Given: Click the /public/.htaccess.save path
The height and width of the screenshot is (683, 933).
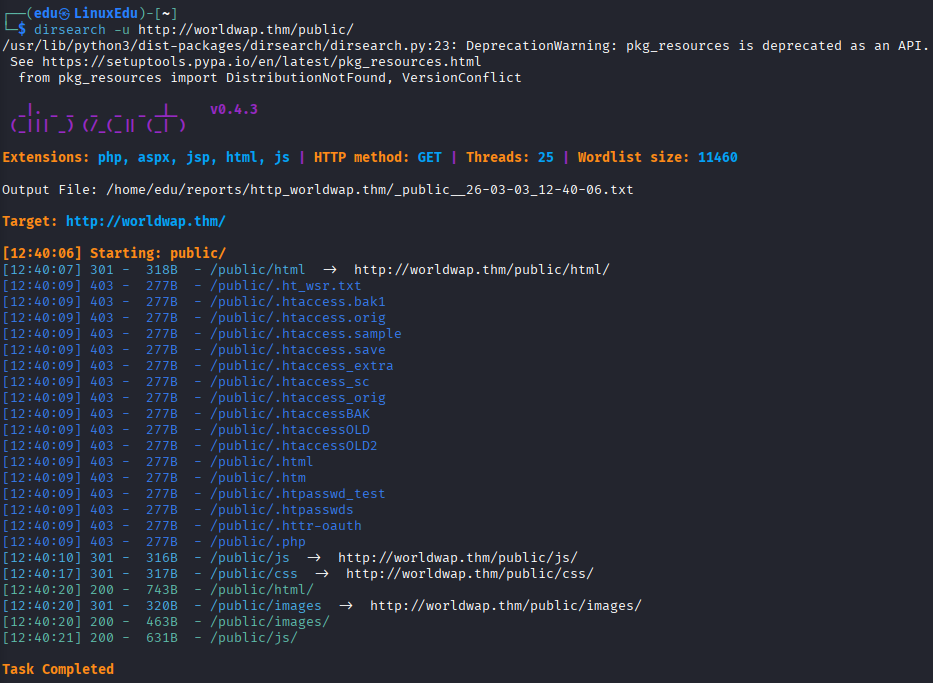Looking at the screenshot, I should click(x=298, y=350).
